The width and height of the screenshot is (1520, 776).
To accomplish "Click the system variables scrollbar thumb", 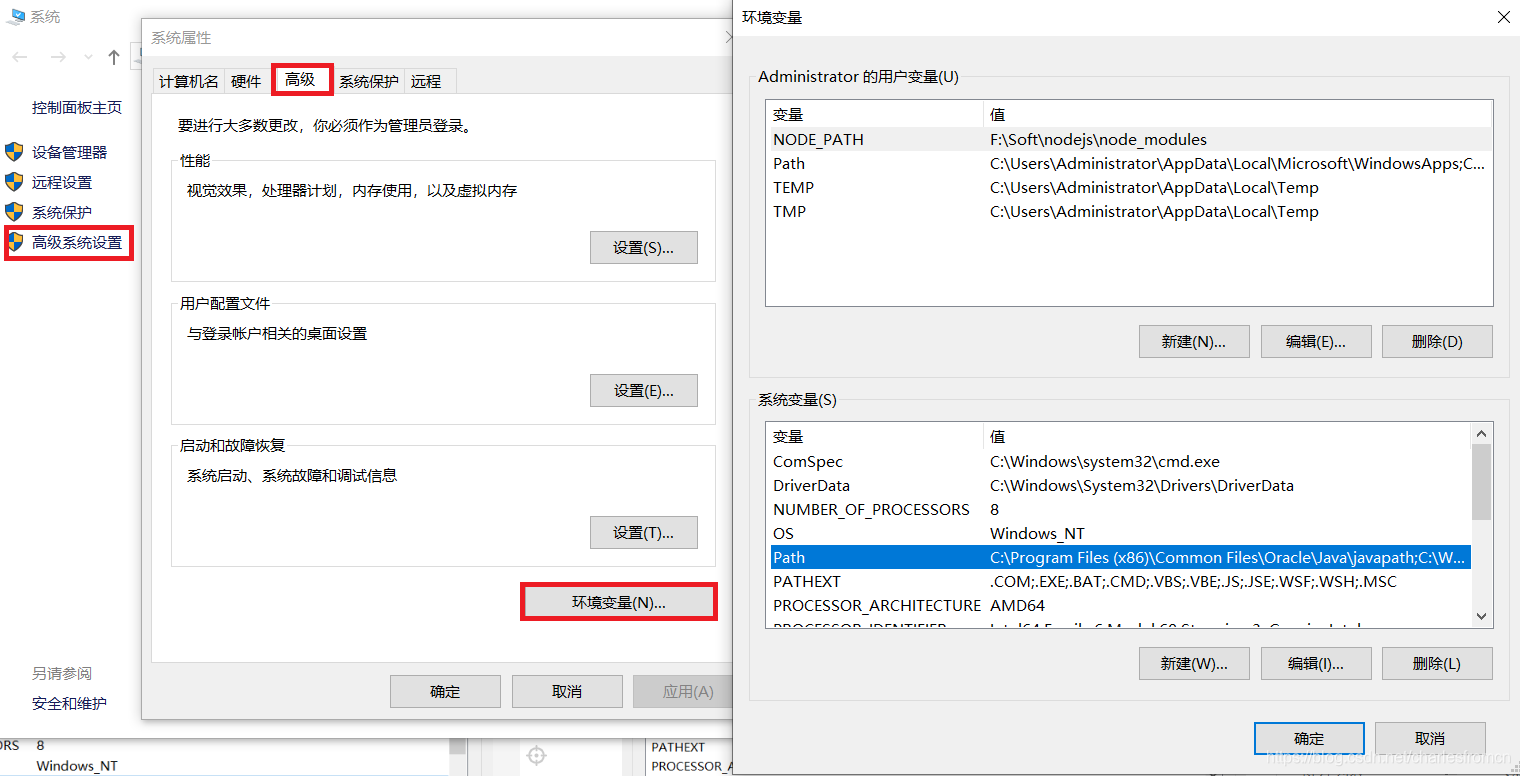I will coord(1482,482).
